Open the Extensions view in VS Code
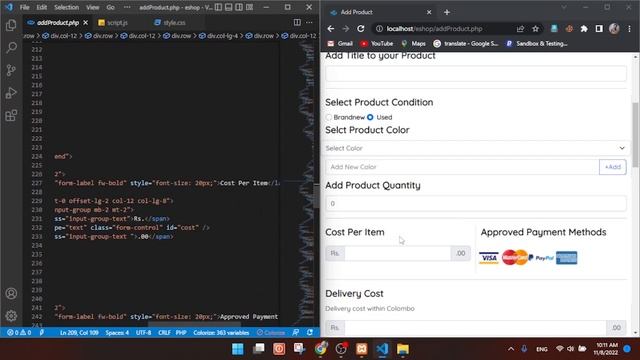640x360 pixels. [11, 116]
